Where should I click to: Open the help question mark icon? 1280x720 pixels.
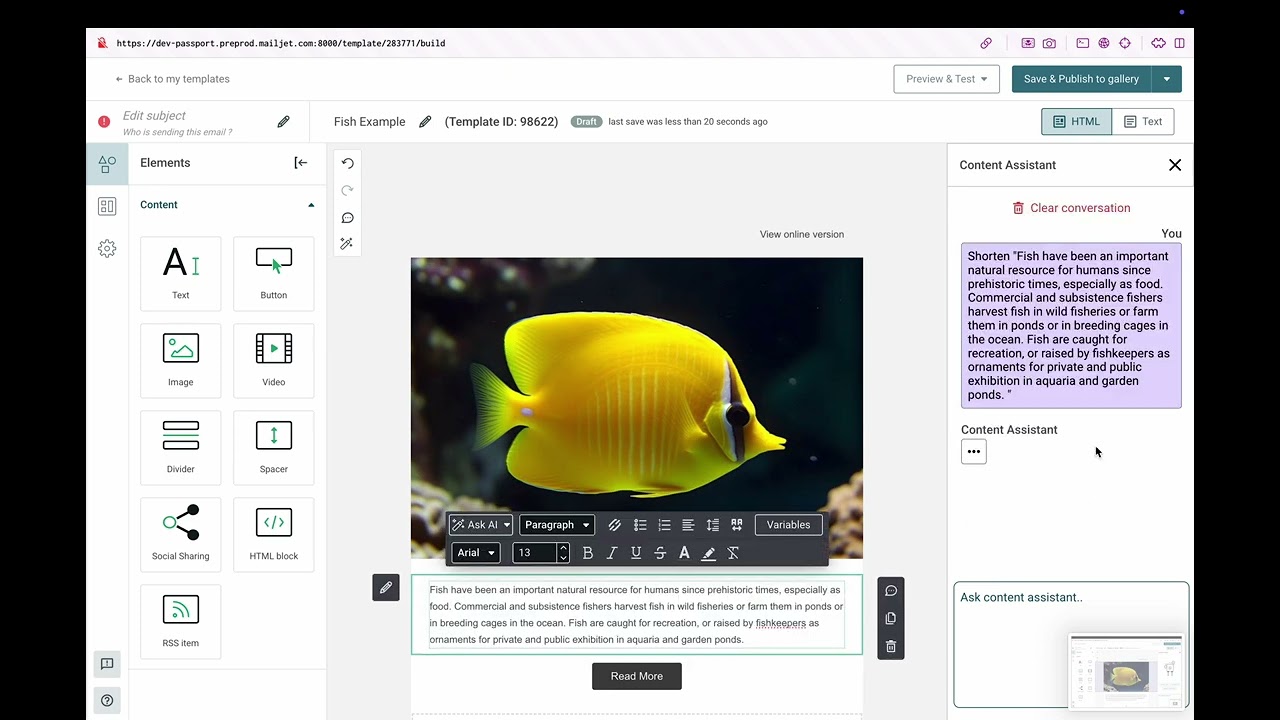pos(107,700)
